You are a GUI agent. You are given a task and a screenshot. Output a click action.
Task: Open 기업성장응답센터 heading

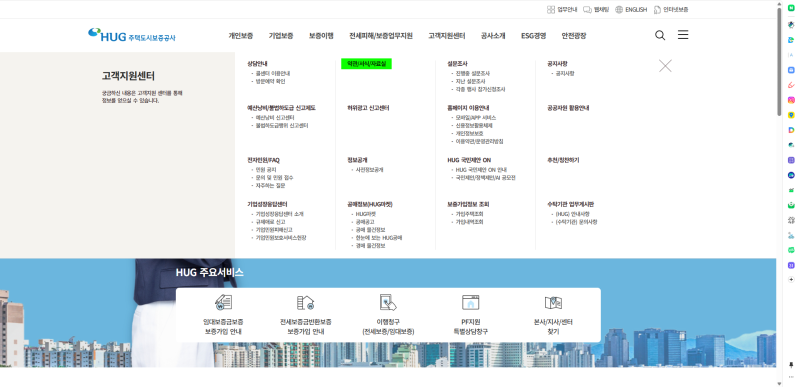pos(267,204)
